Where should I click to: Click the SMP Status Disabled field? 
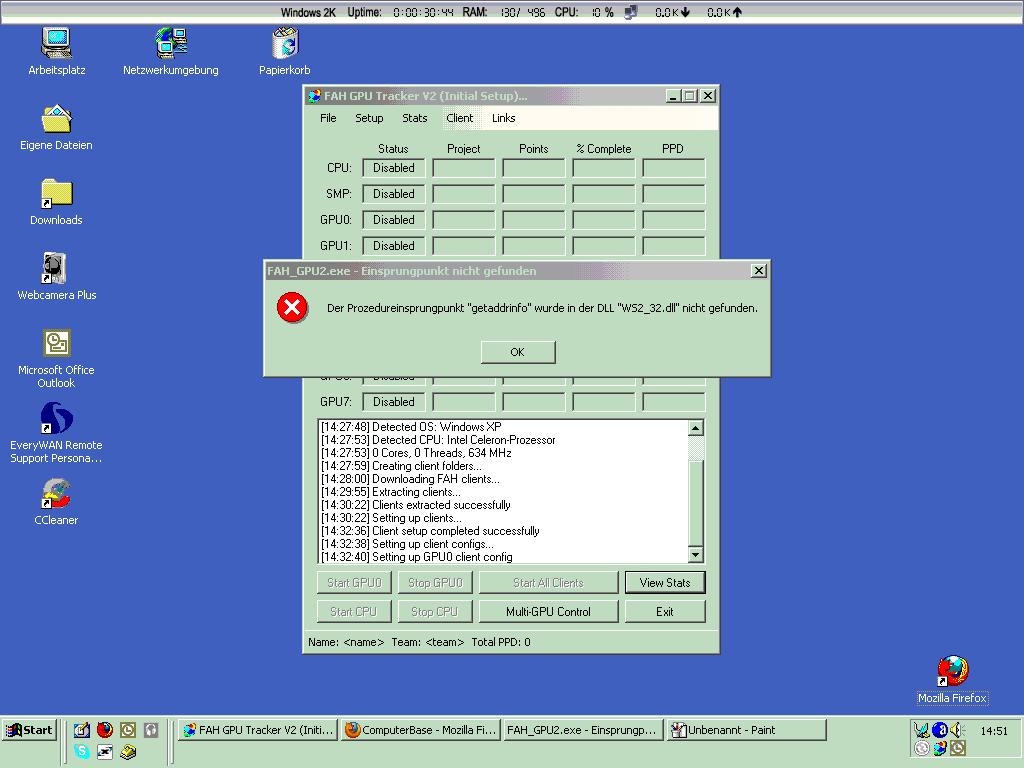pos(394,194)
